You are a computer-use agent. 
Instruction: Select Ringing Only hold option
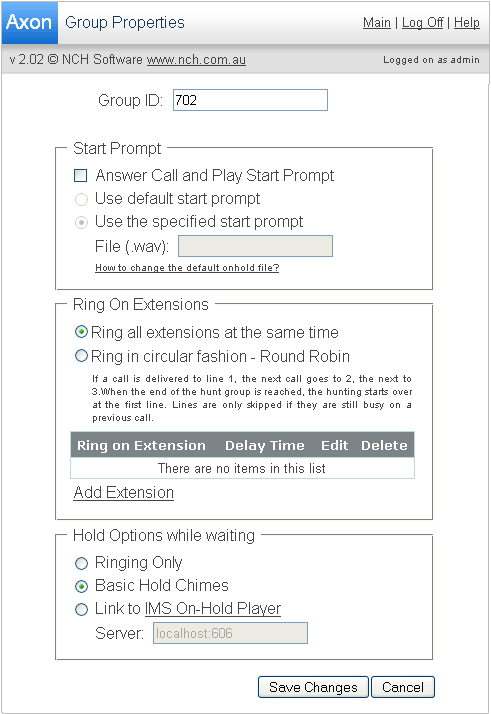coord(81,563)
